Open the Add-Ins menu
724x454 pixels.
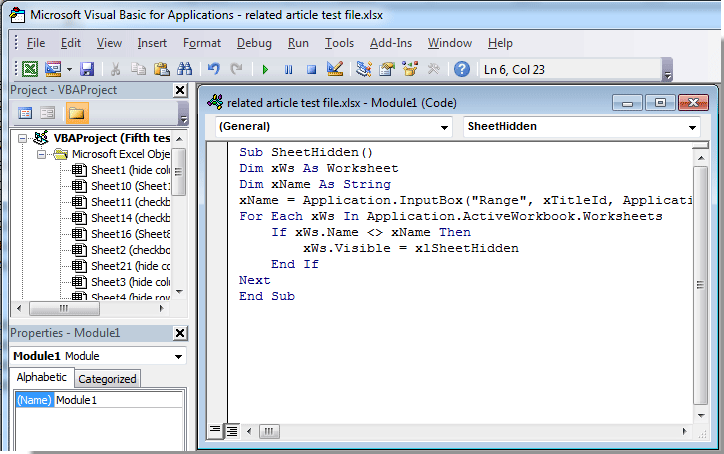coord(391,43)
